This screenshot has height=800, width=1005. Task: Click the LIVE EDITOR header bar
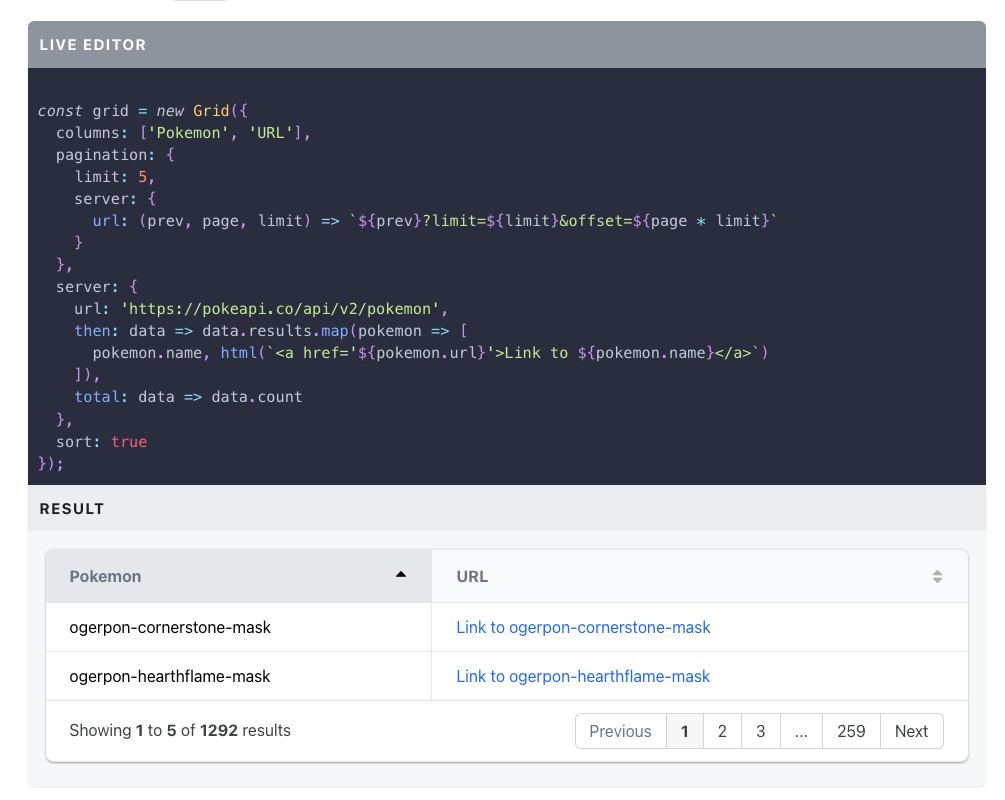[93, 44]
